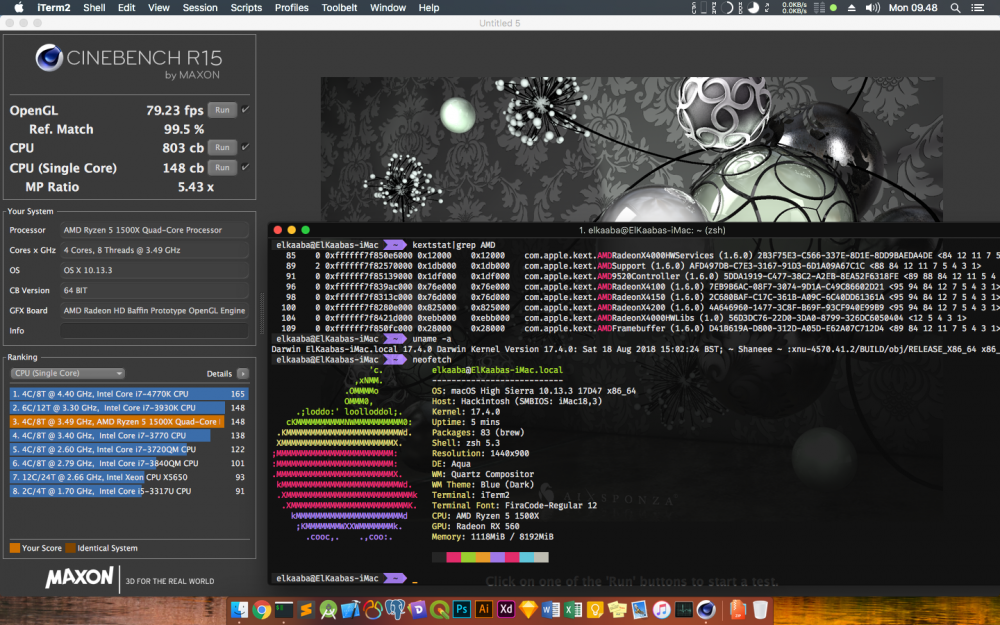Run the OpenGL benchmark

(x=222, y=110)
